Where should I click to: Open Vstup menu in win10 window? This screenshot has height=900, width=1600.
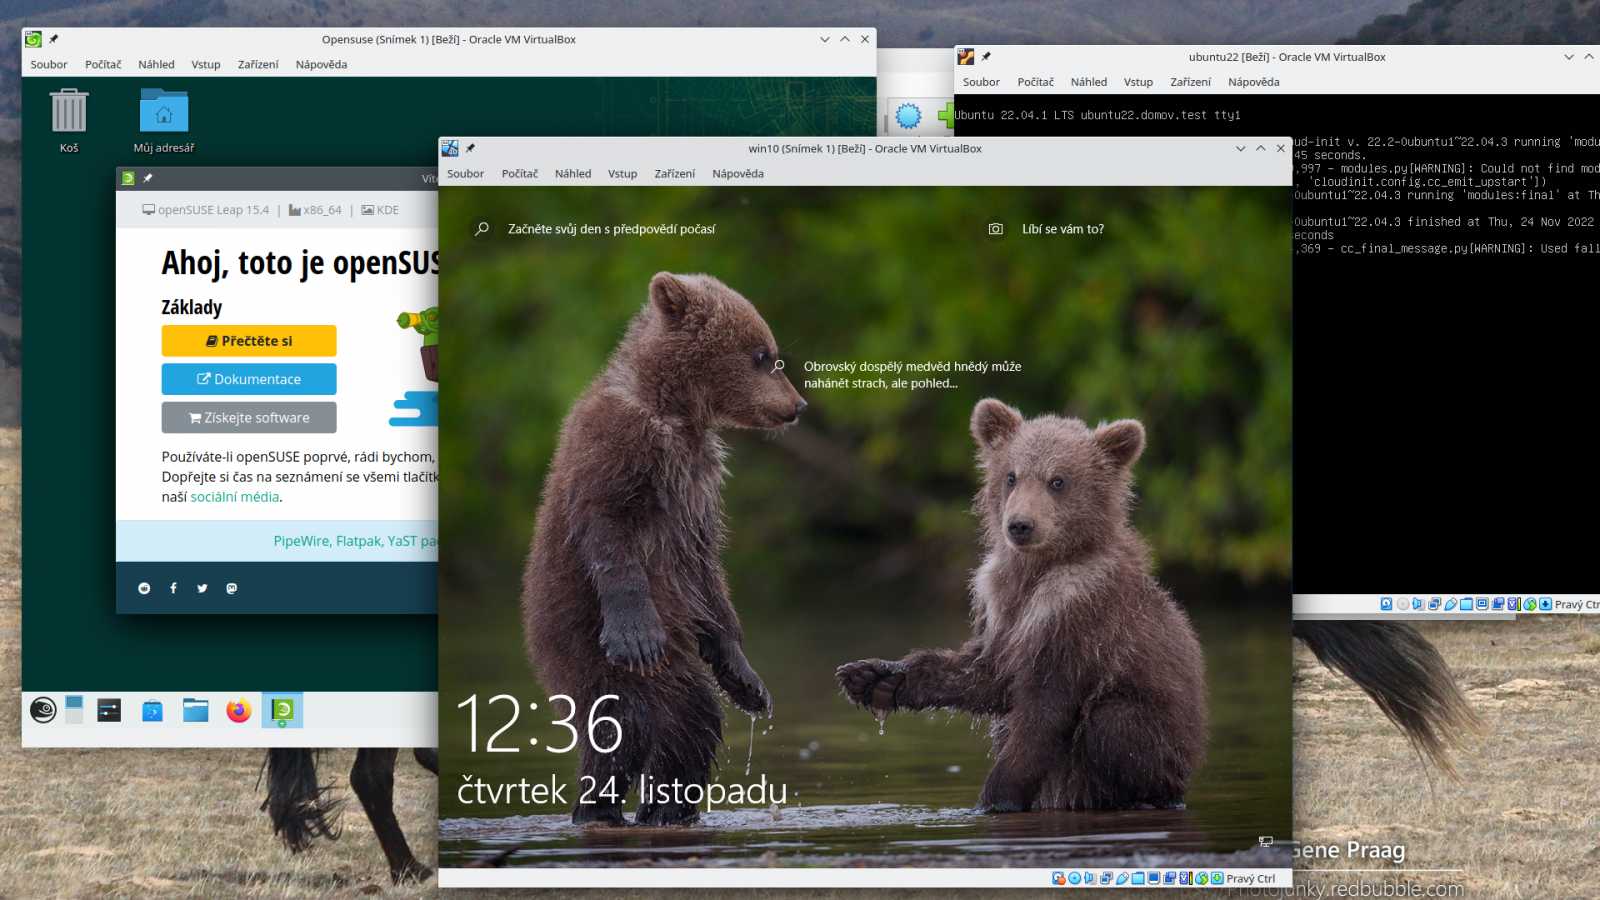pos(622,174)
